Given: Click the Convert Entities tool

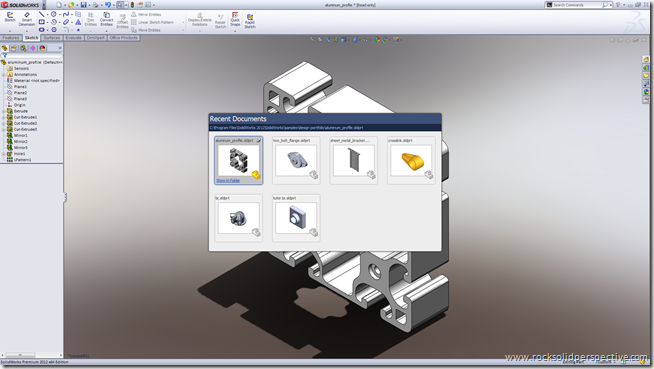Looking at the screenshot, I should click(106, 19).
